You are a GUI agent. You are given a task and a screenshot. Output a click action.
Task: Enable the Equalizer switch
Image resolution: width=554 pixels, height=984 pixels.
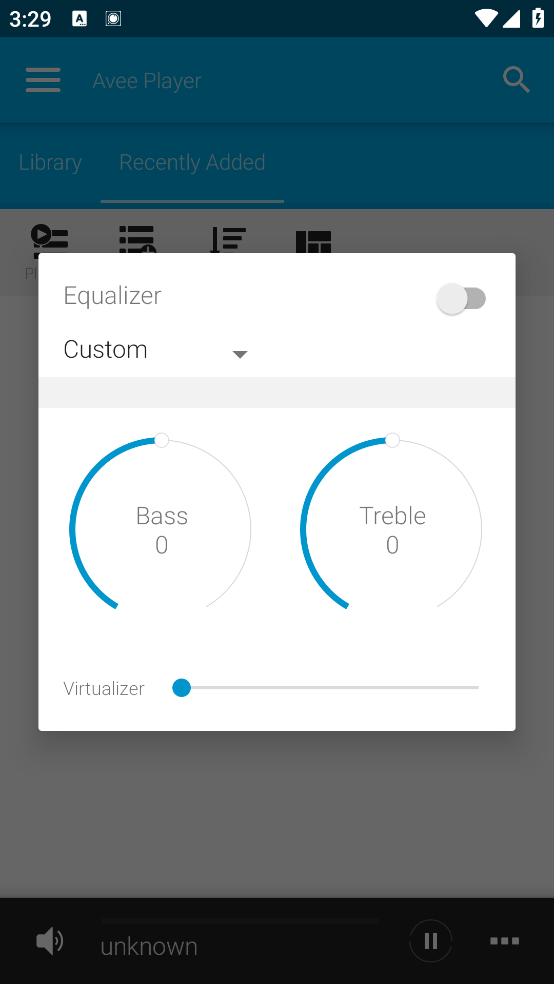click(461, 299)
